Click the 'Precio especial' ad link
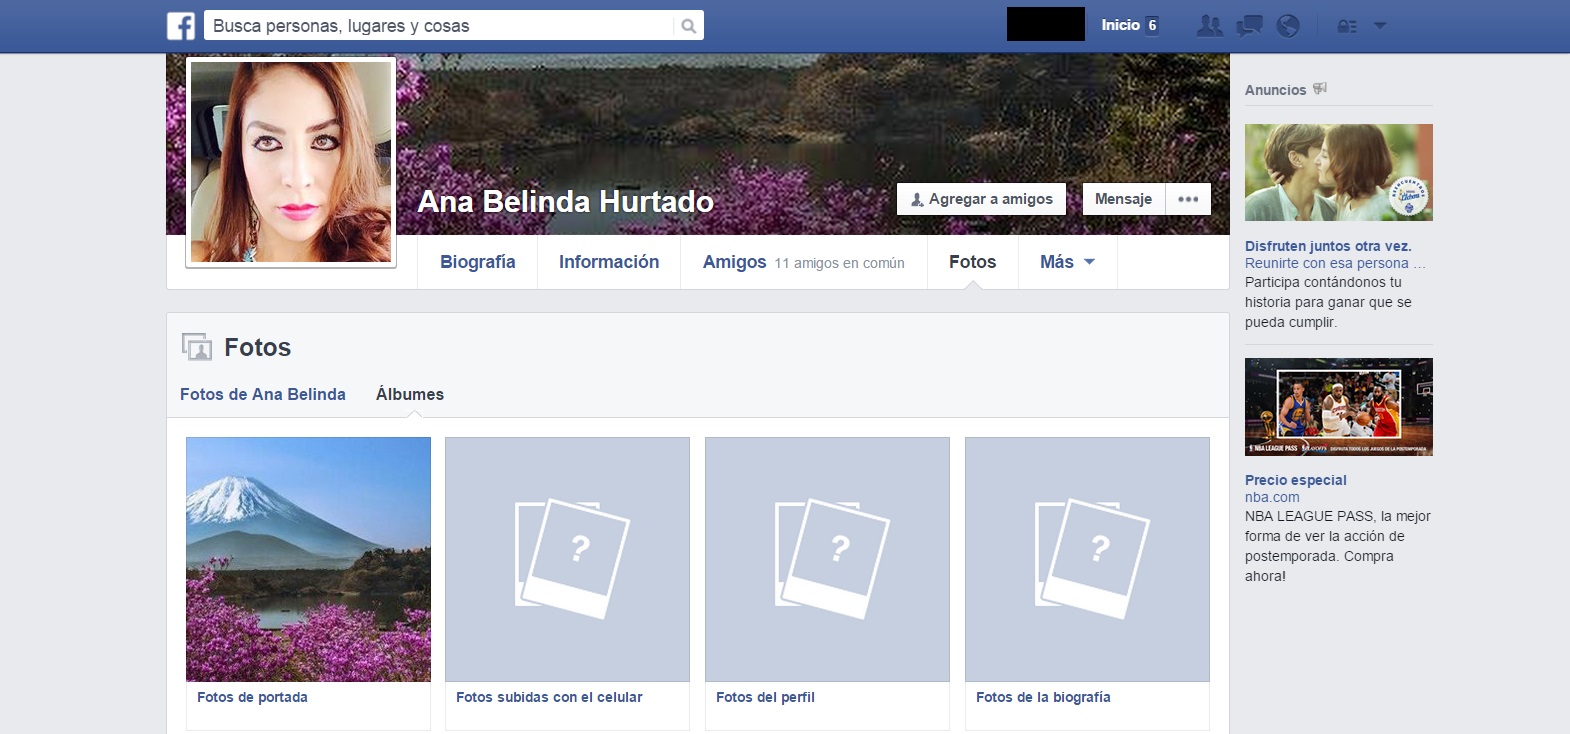1570x734 pixels. [x=1295, y=480]
